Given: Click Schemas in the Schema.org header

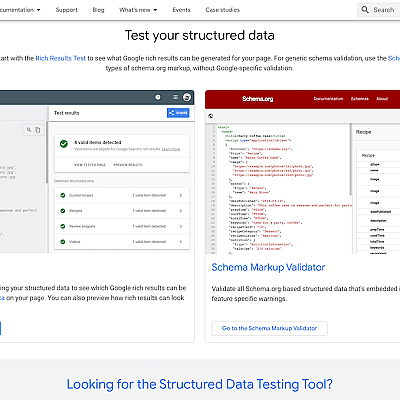Looking at the screenshot, I should pyautogui.click(x=360, y=99).
